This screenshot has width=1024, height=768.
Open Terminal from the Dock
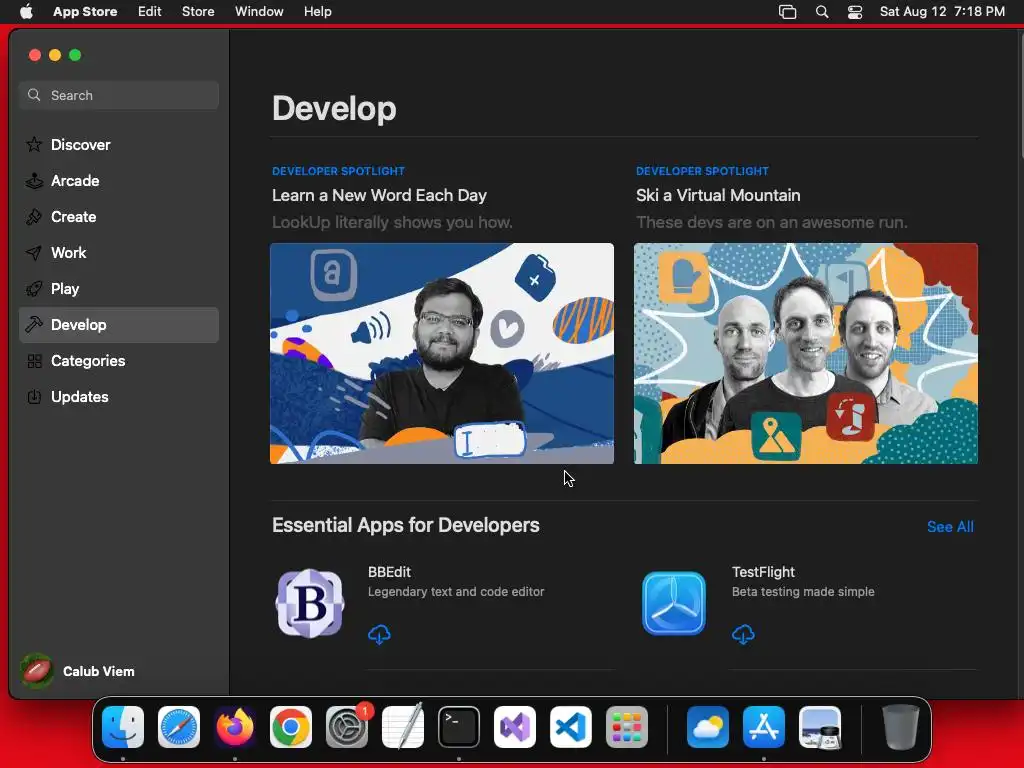tap(459, 727)
